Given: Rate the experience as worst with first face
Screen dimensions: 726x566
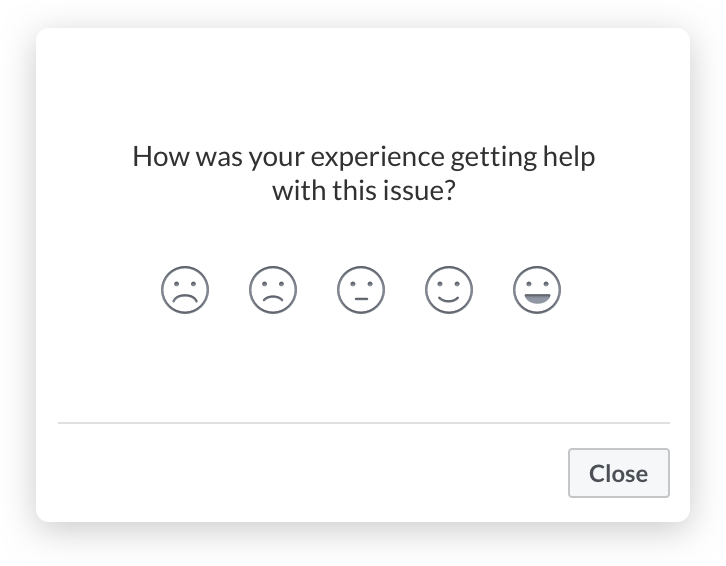Looking at the screenshot, I should click(x=185, y=290).
